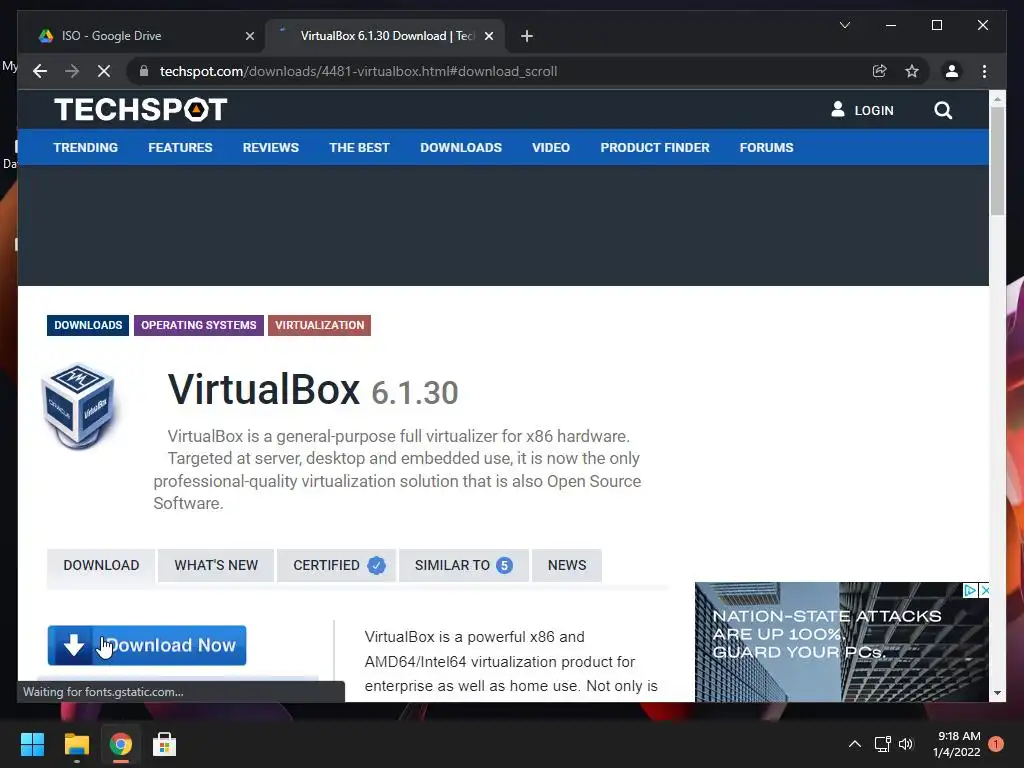This screenshot has width=1024, height=768.
Task: Click the OPERATING SYSTEMS tag
Action: 199,325
